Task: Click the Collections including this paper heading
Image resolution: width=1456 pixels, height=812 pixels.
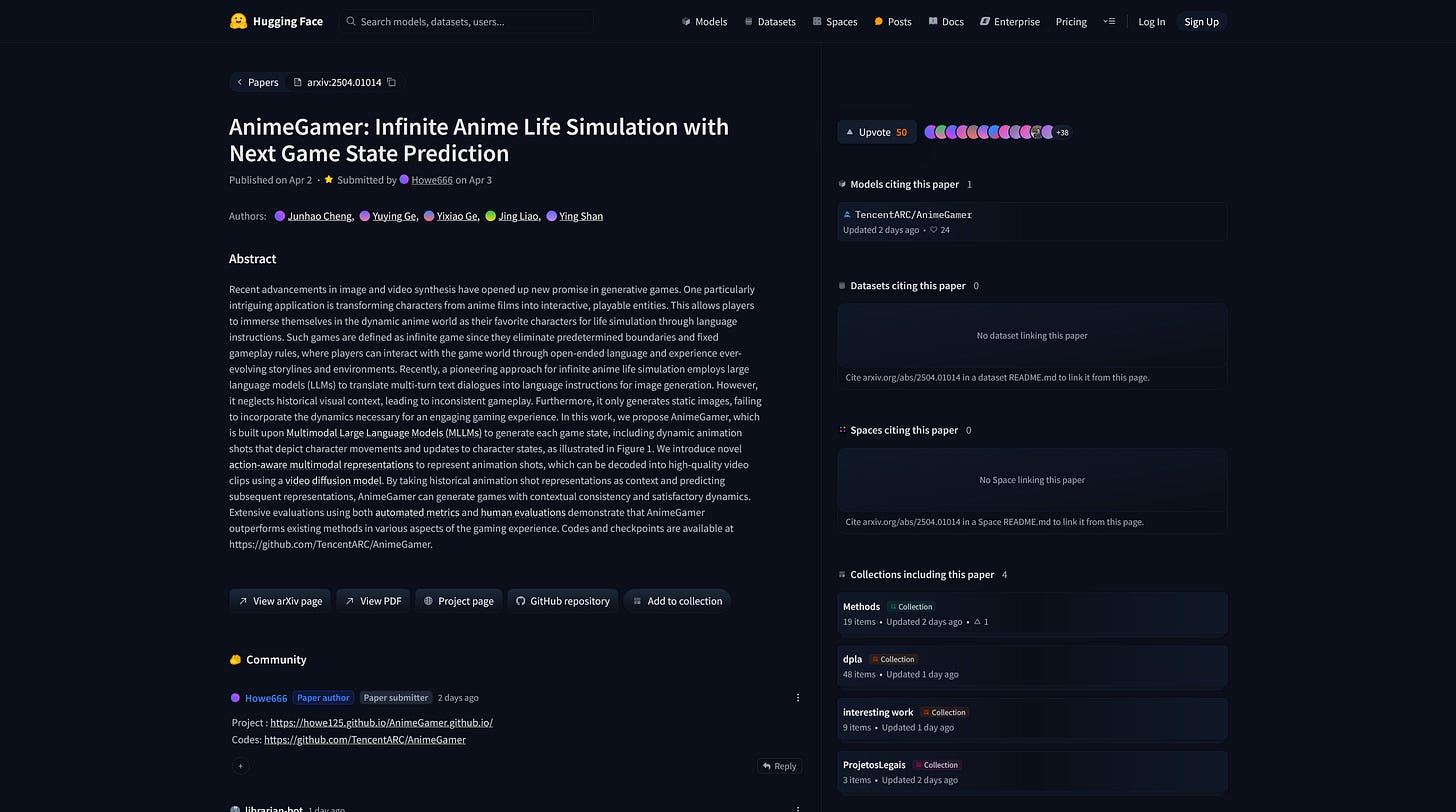Action: coord(922,575)
